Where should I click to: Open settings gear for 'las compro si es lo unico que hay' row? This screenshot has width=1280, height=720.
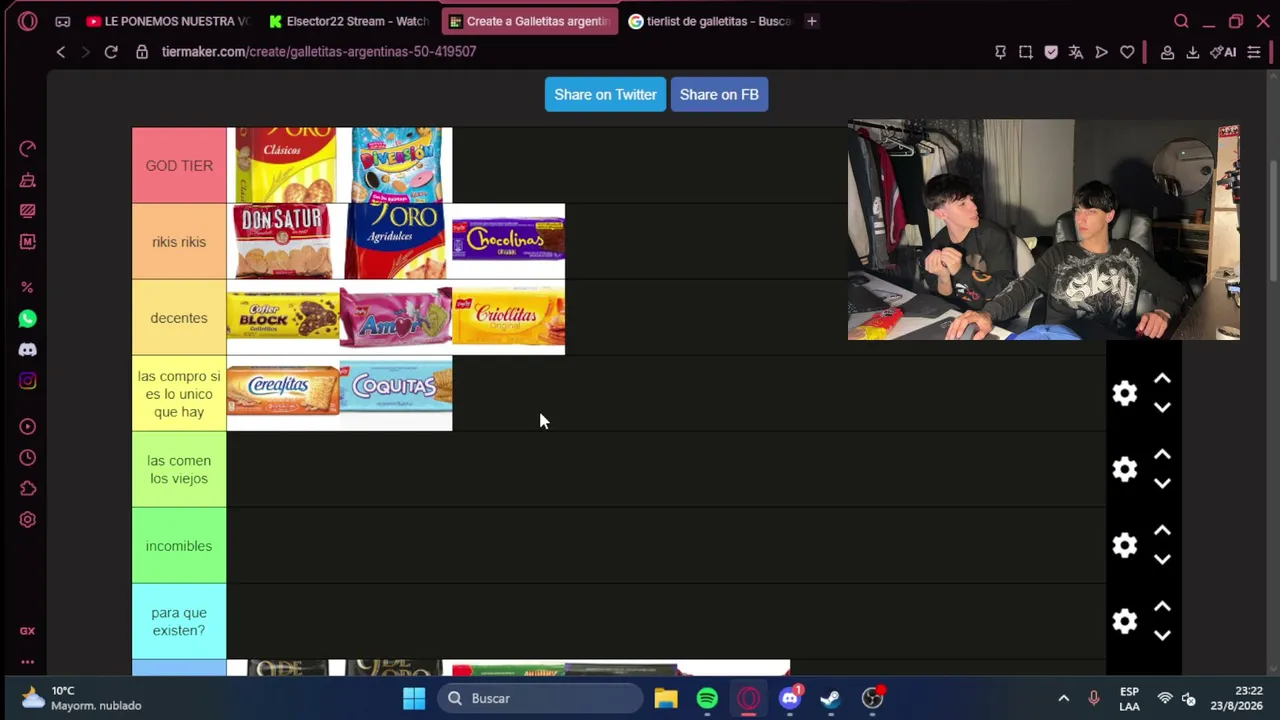1125,393
